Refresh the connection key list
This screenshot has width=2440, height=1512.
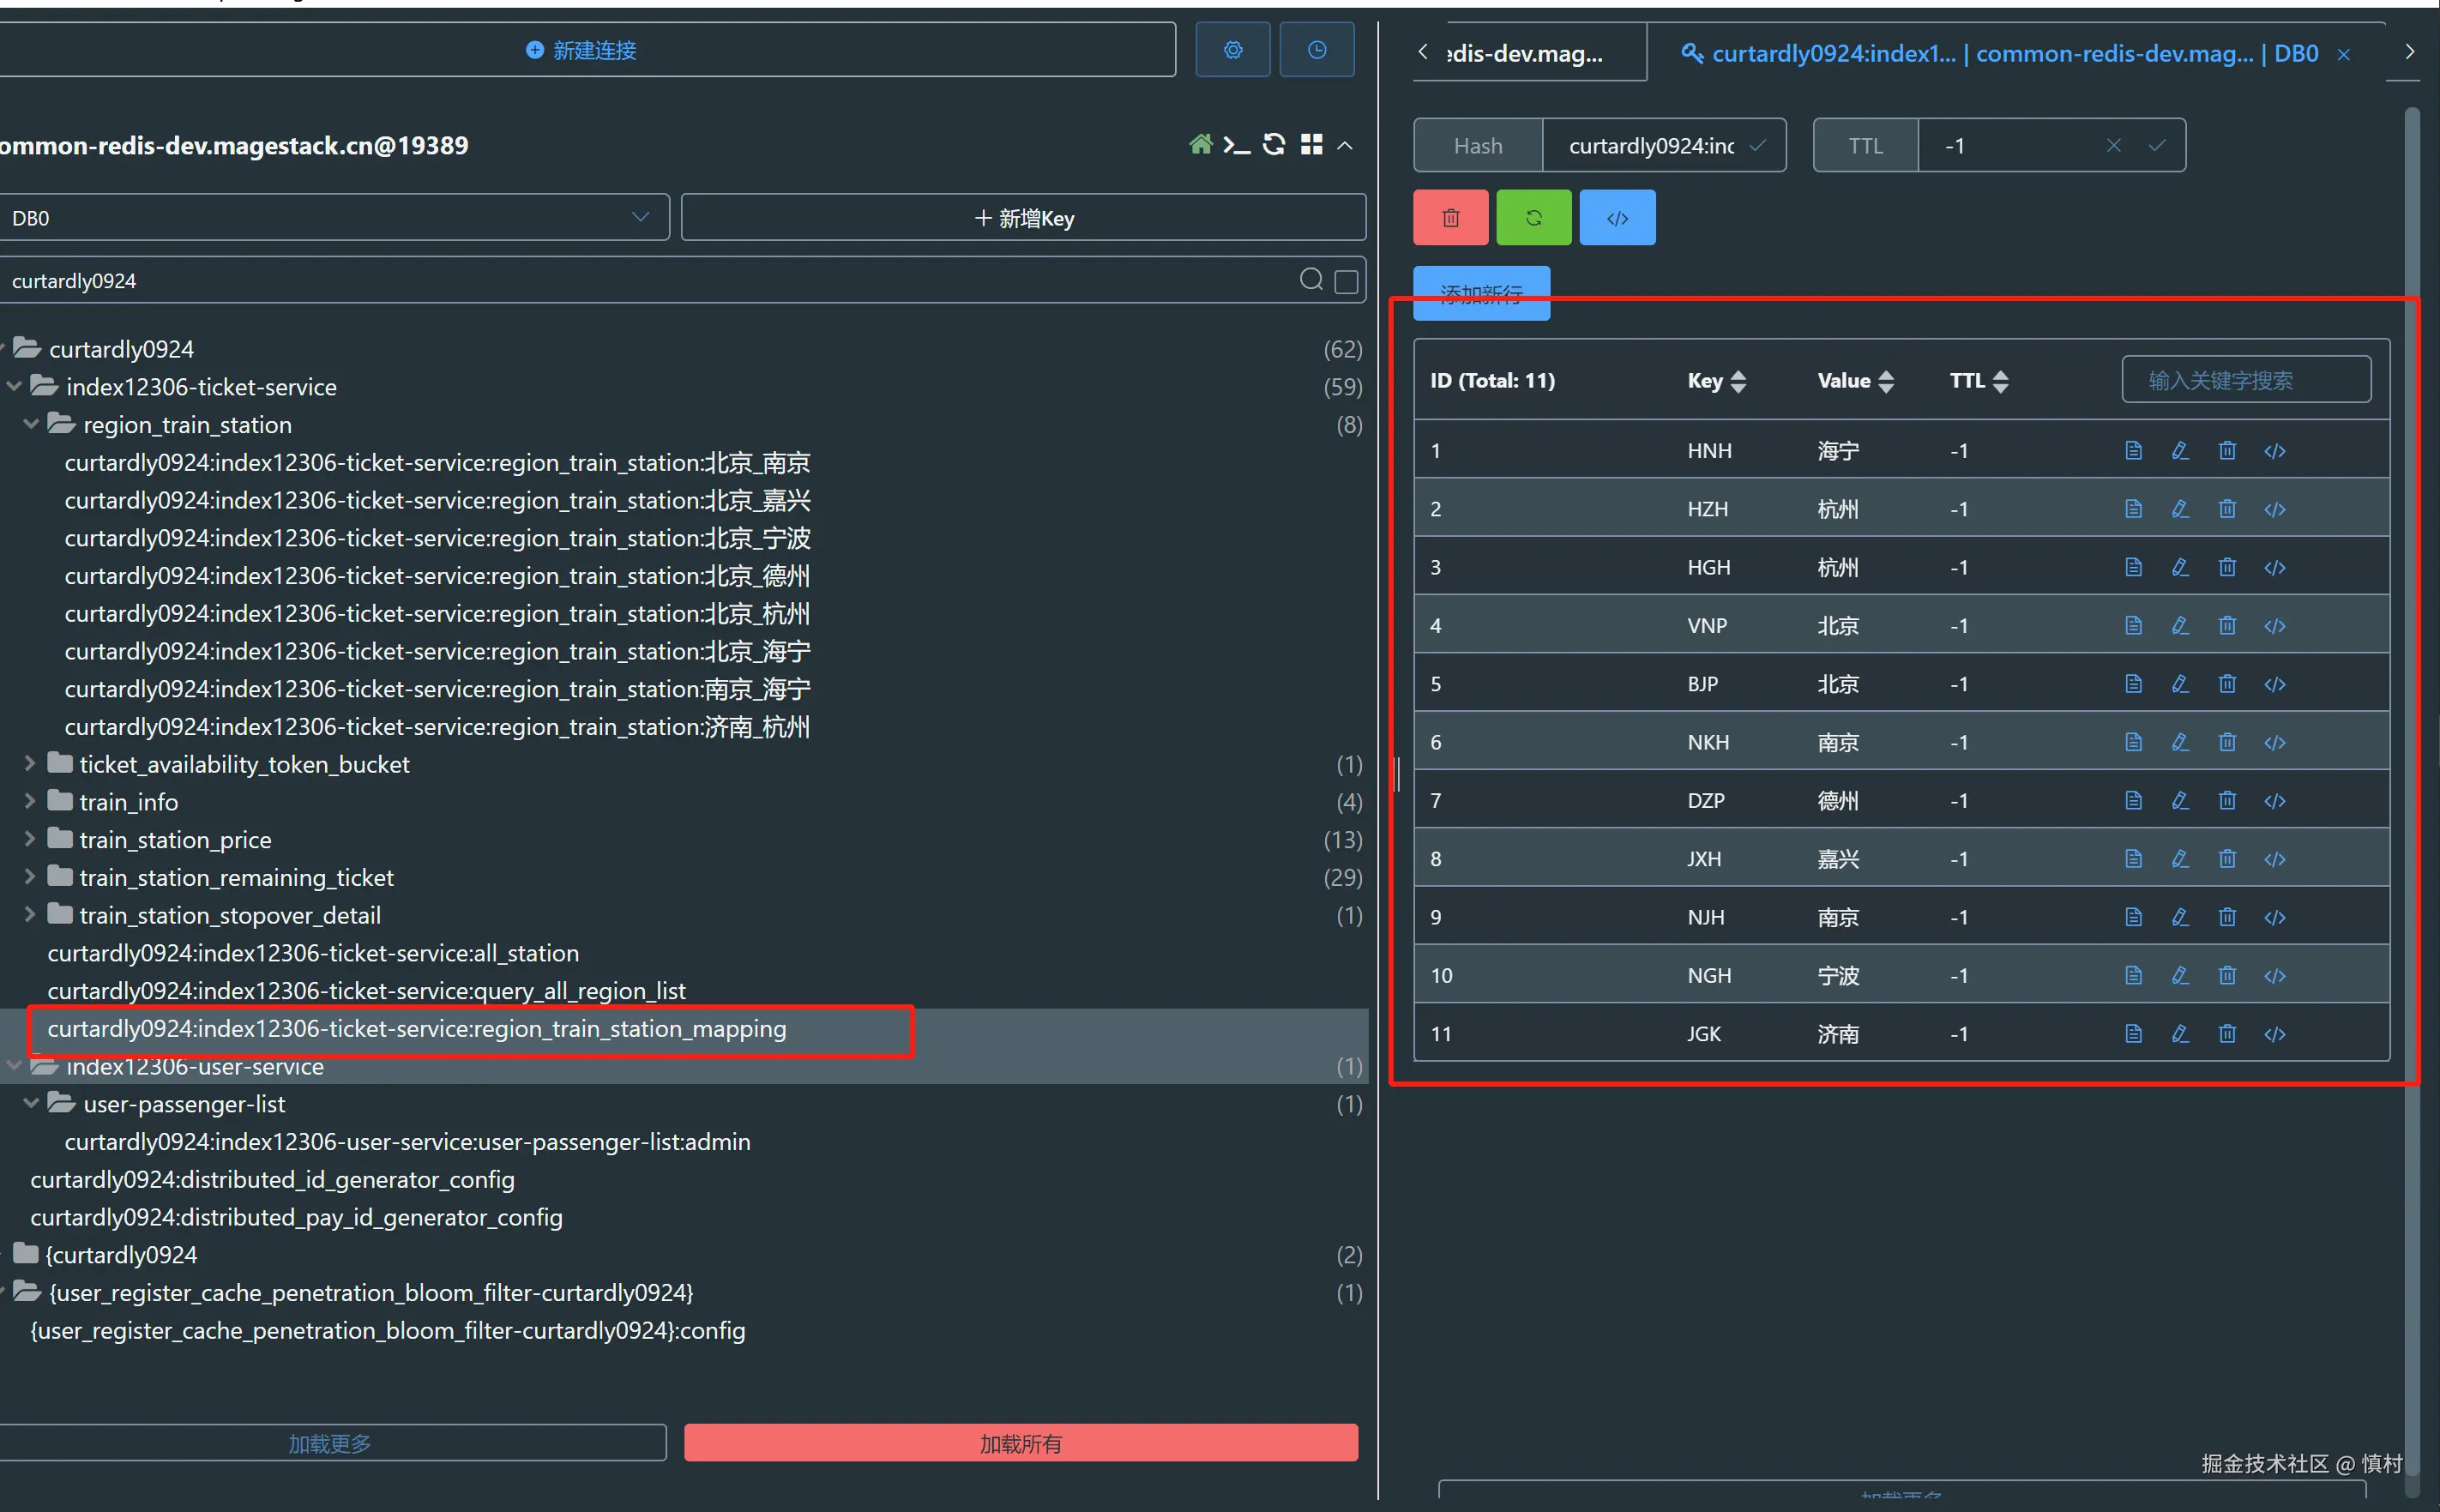1273,145
